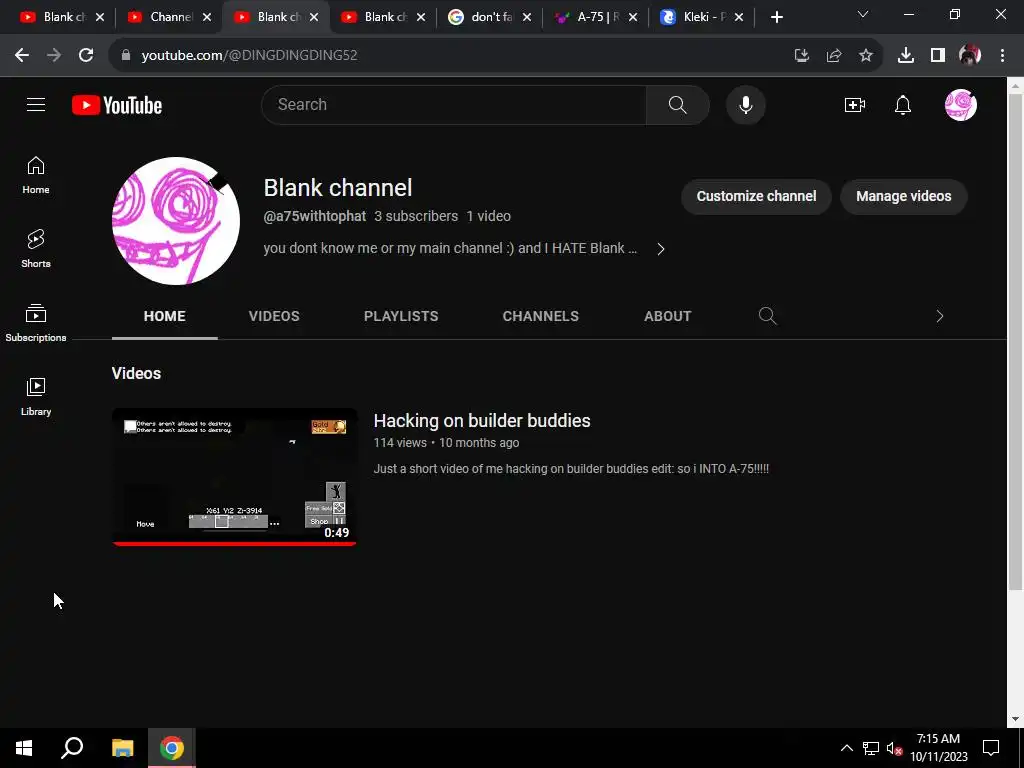This screenshot has height=768, width=1024.
Task: Close the A-75 browser tab
Action: pyautogui.click(x=632, y=17)
